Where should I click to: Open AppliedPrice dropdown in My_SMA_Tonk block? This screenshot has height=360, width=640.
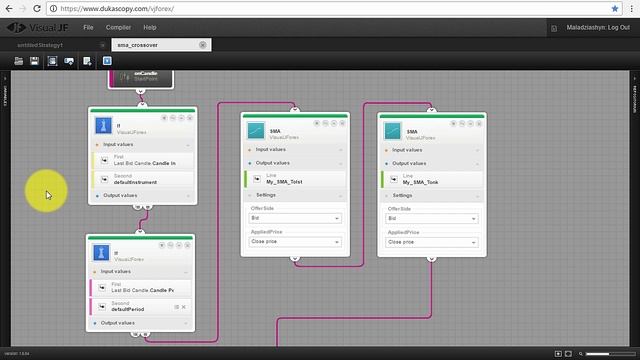pyautogui.click(x=432, y=242)
